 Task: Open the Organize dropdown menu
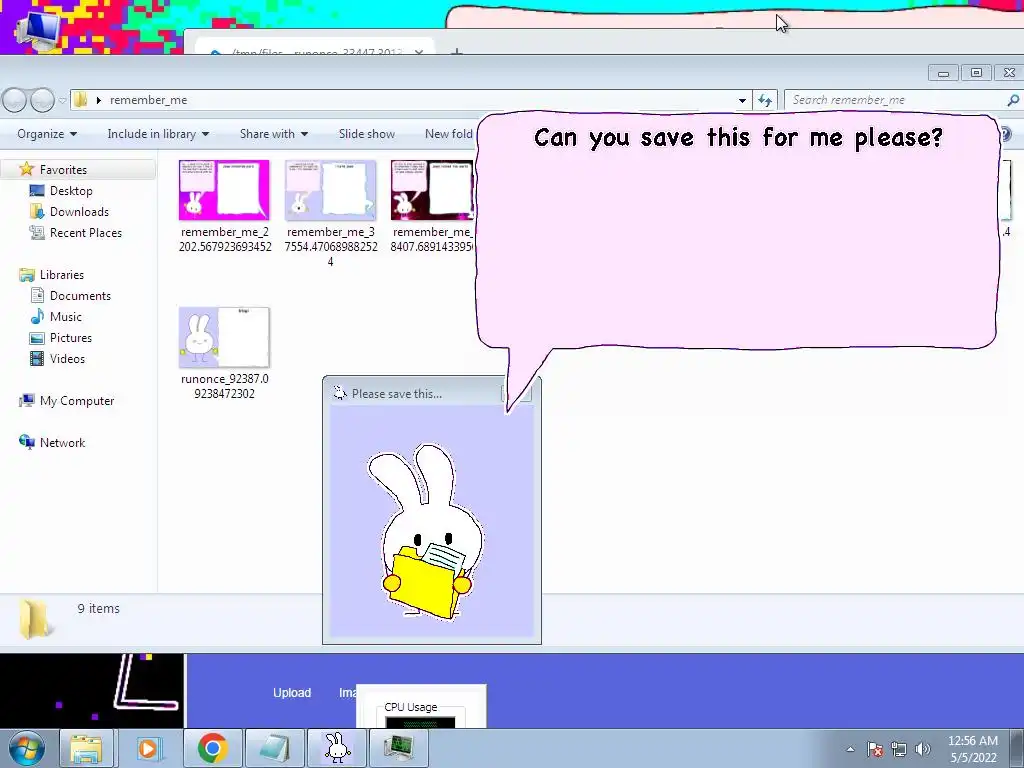(x=47, y=134)
